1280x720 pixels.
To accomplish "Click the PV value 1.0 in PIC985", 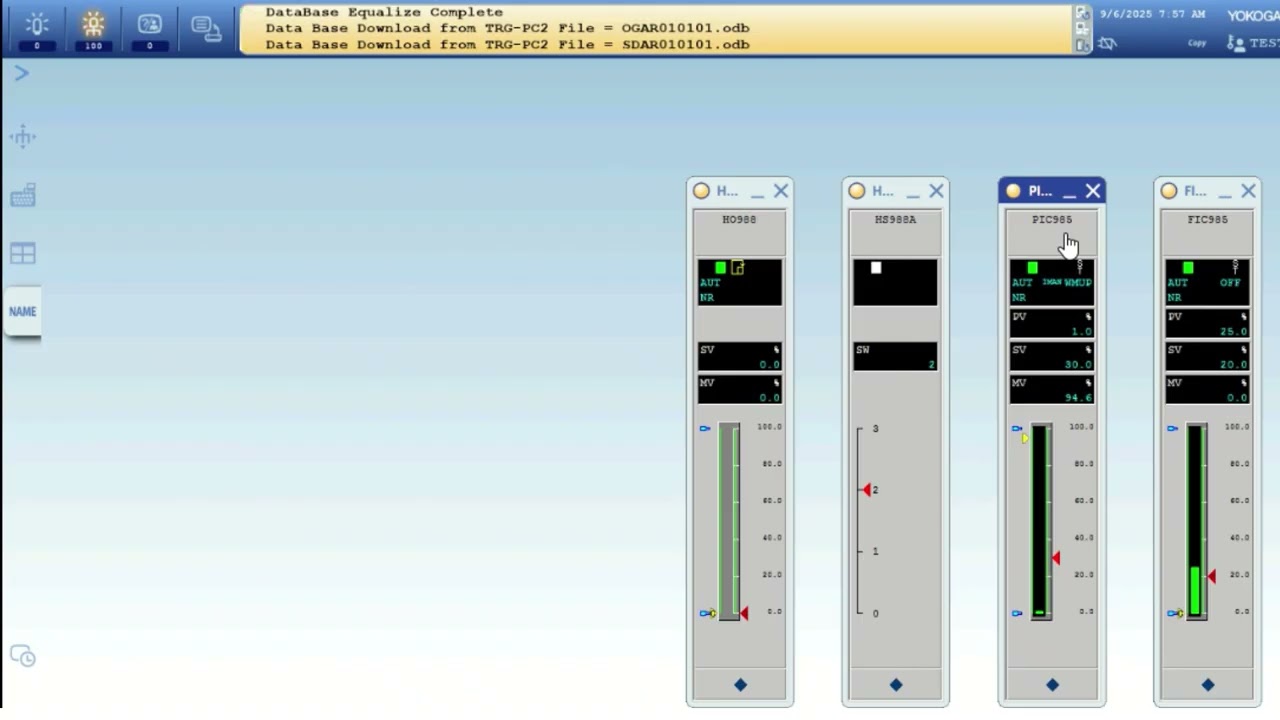I will (x=1081, y=331).
